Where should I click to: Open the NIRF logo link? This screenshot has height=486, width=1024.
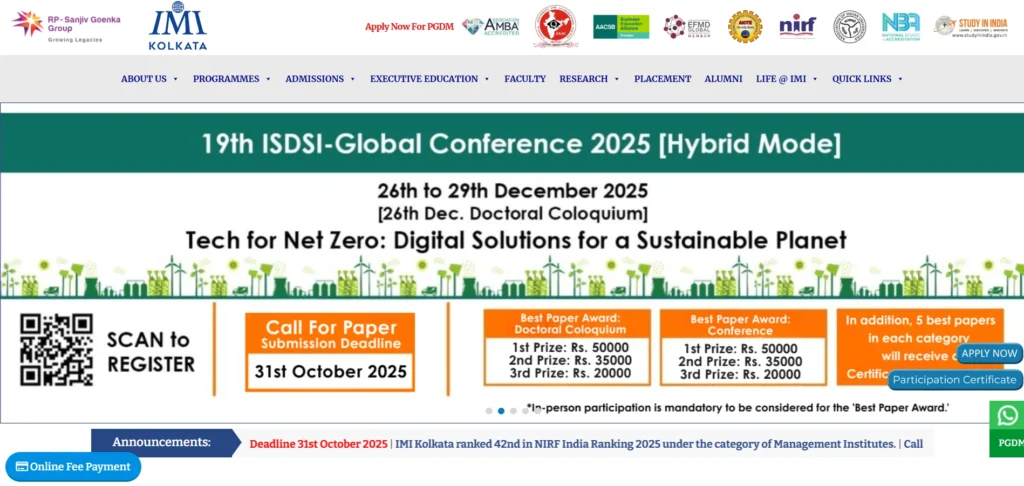click(797, 26)
